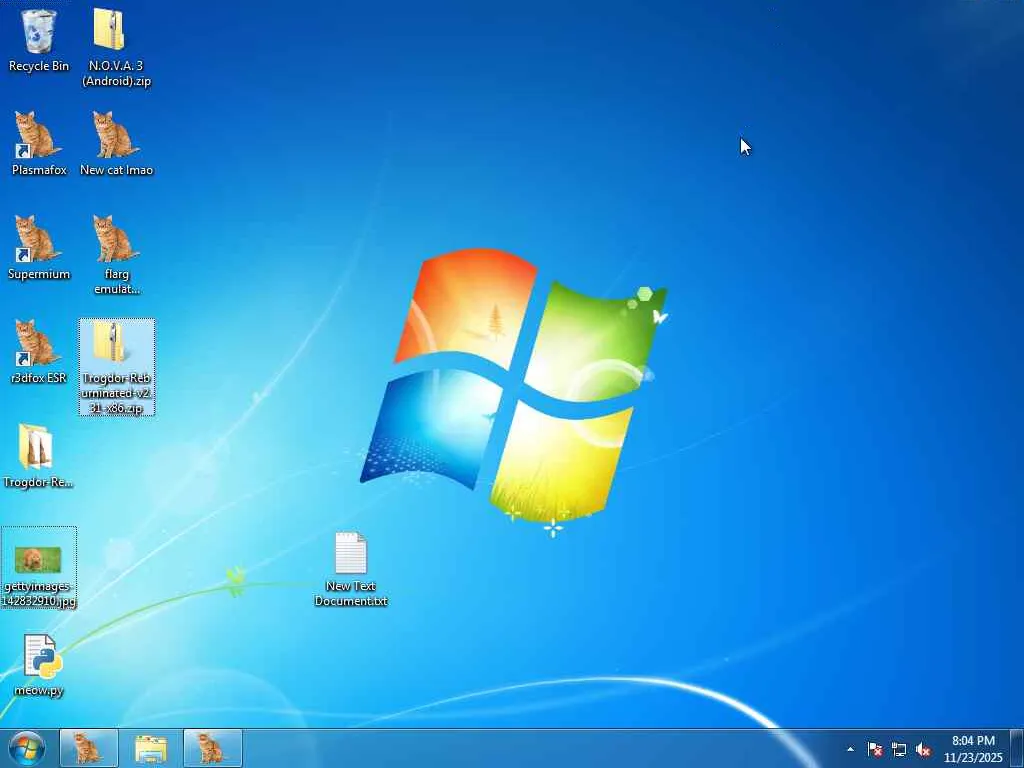Open the Action Center flag icon
This screenshot has width=1024, height=768.
(x=874, y=749)
